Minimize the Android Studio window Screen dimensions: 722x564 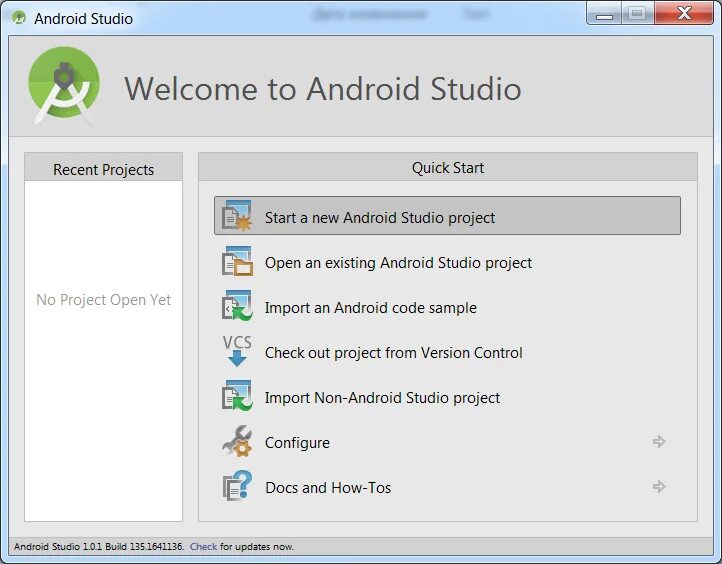605,14
